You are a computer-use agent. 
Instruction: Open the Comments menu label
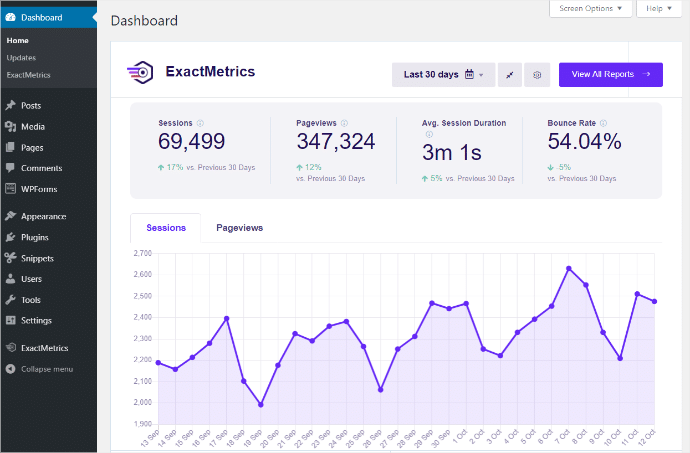coord(42,168)
